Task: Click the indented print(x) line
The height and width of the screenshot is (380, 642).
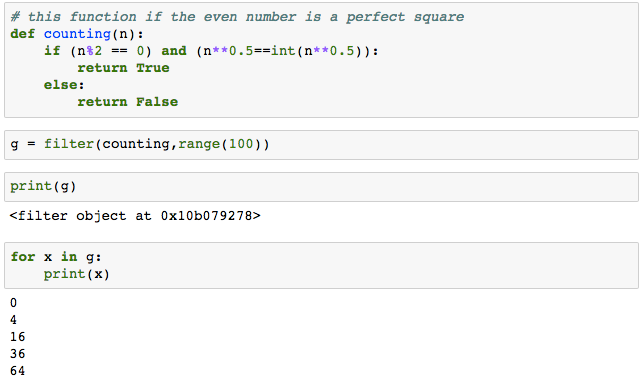Action: coord(77,274)
